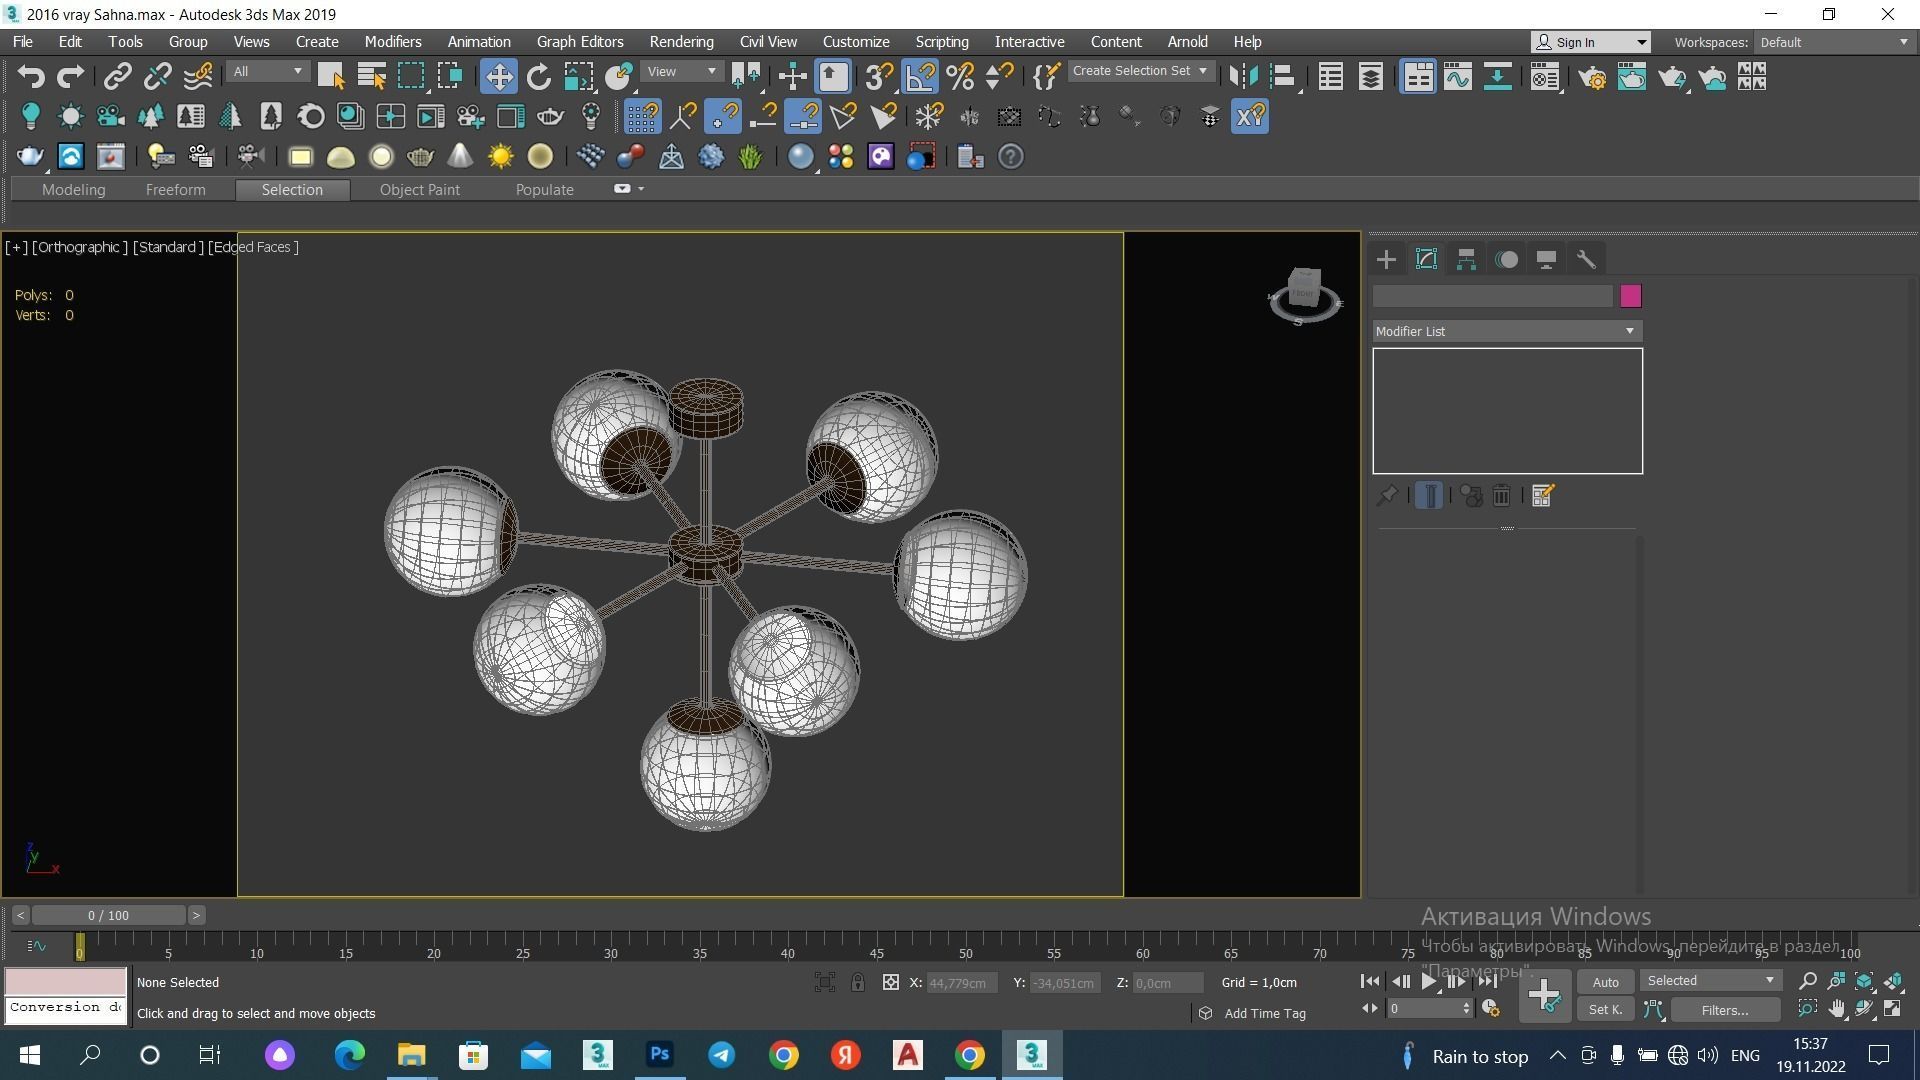The image size is (1920, 1080).
Task: Toggle 3D Snaps button
Action: click(x=879, y=77)
